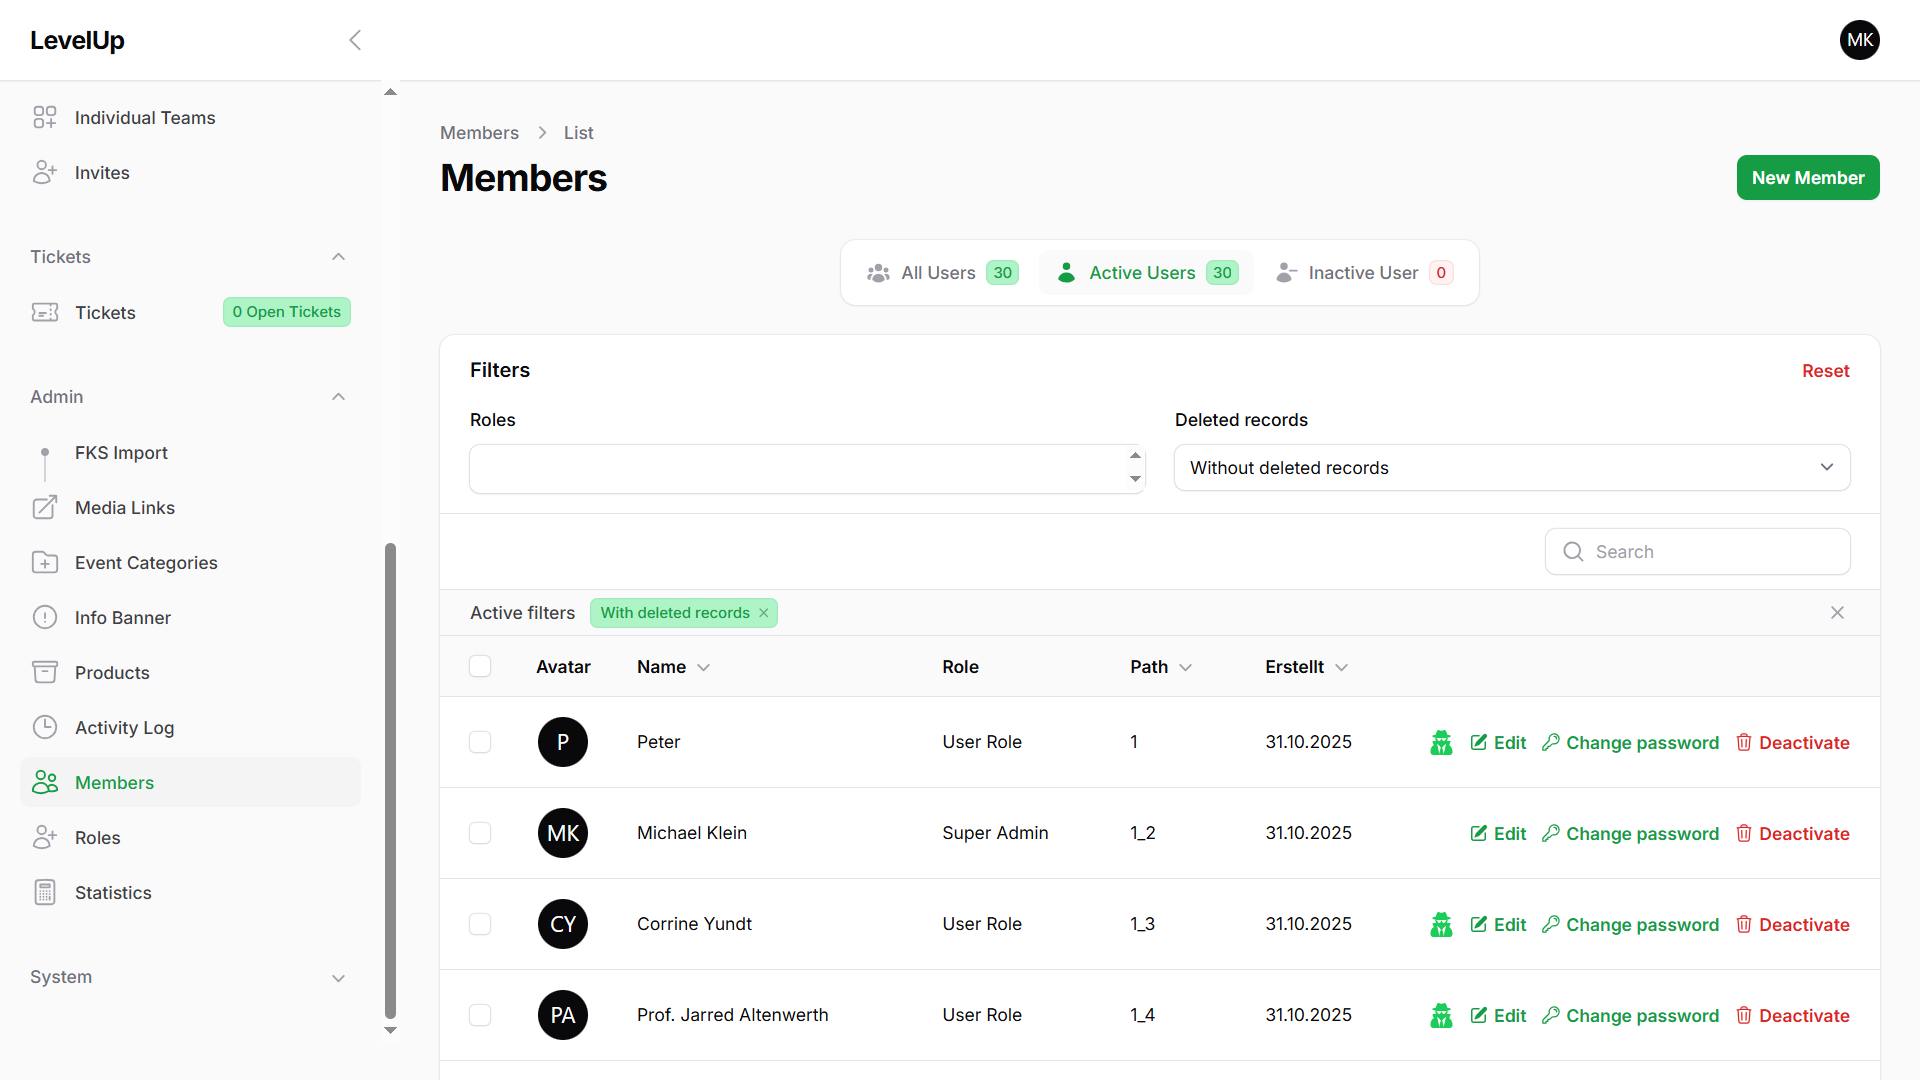Open Products via its sidebar icon
The height and width of the screenshot is (1080, 1920).
(45, 673)
